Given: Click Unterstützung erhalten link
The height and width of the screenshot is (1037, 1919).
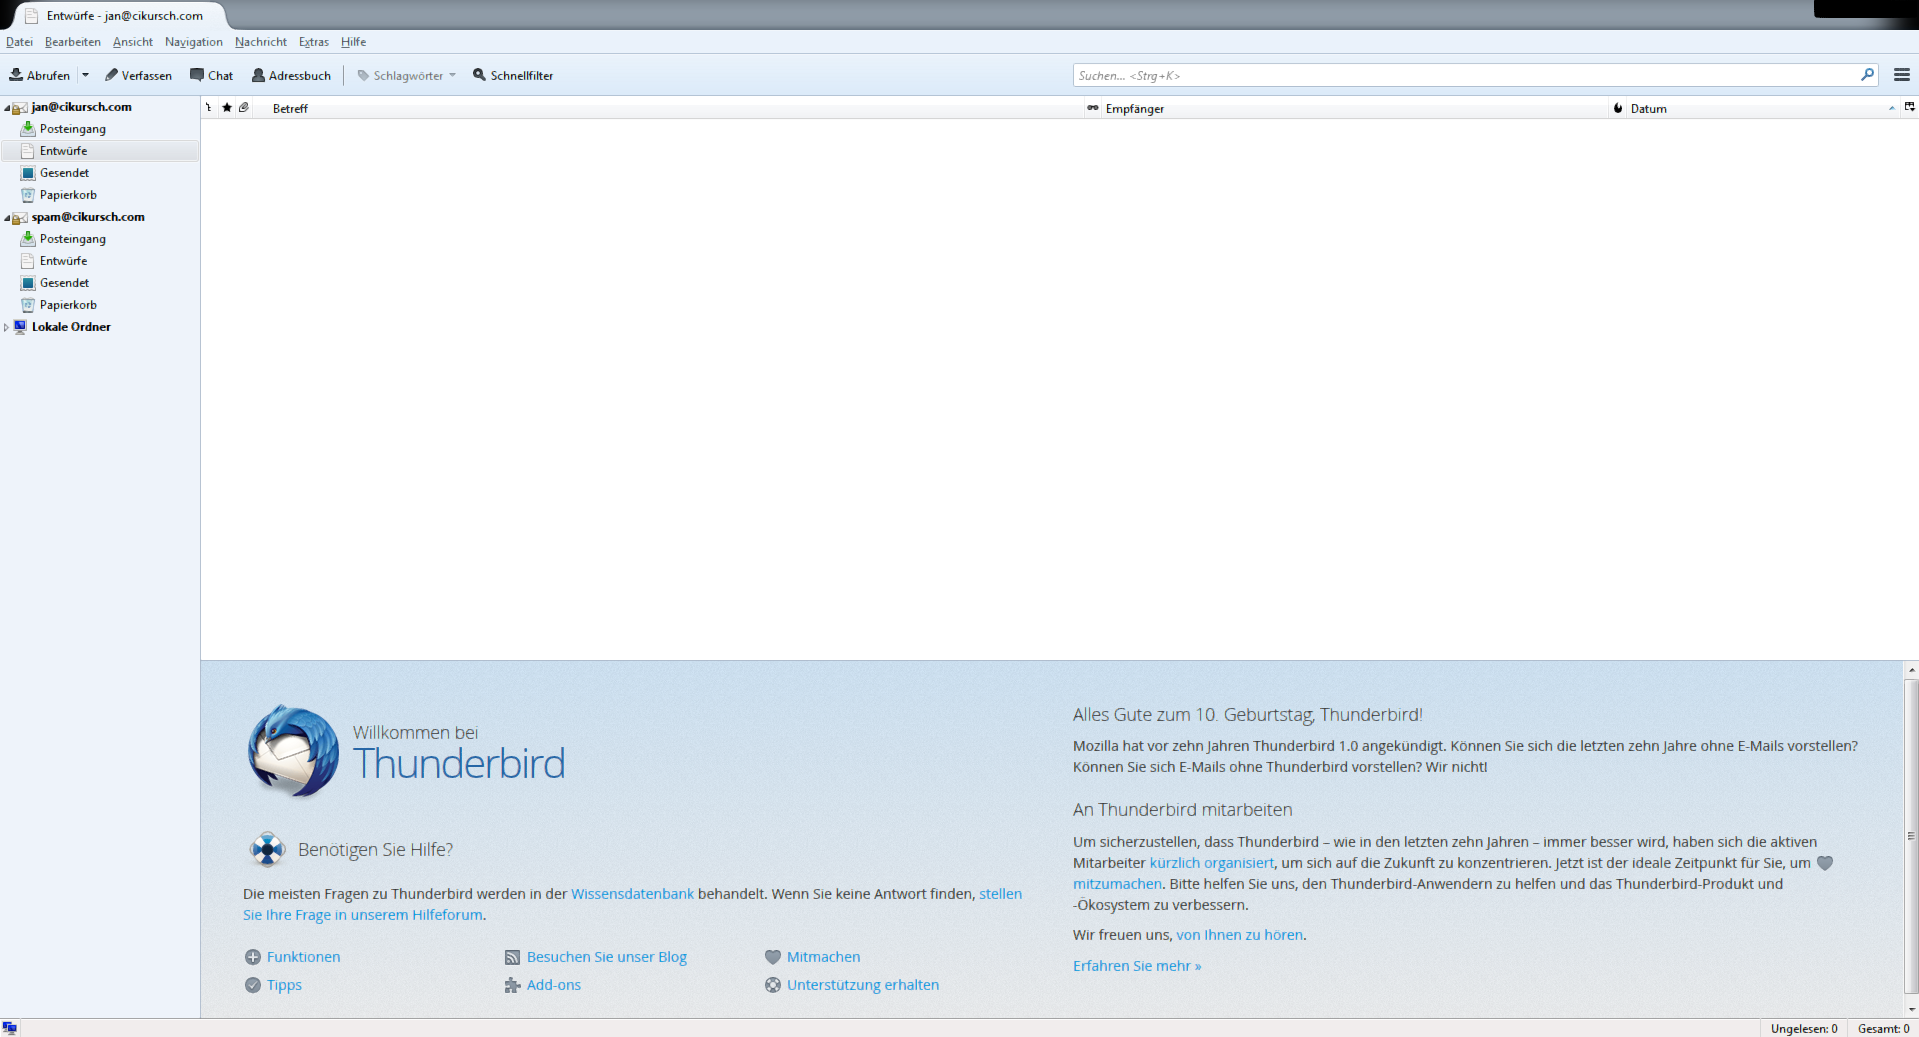Looking at the screenshot, I should pyautogui.click(x=863, y=985).
